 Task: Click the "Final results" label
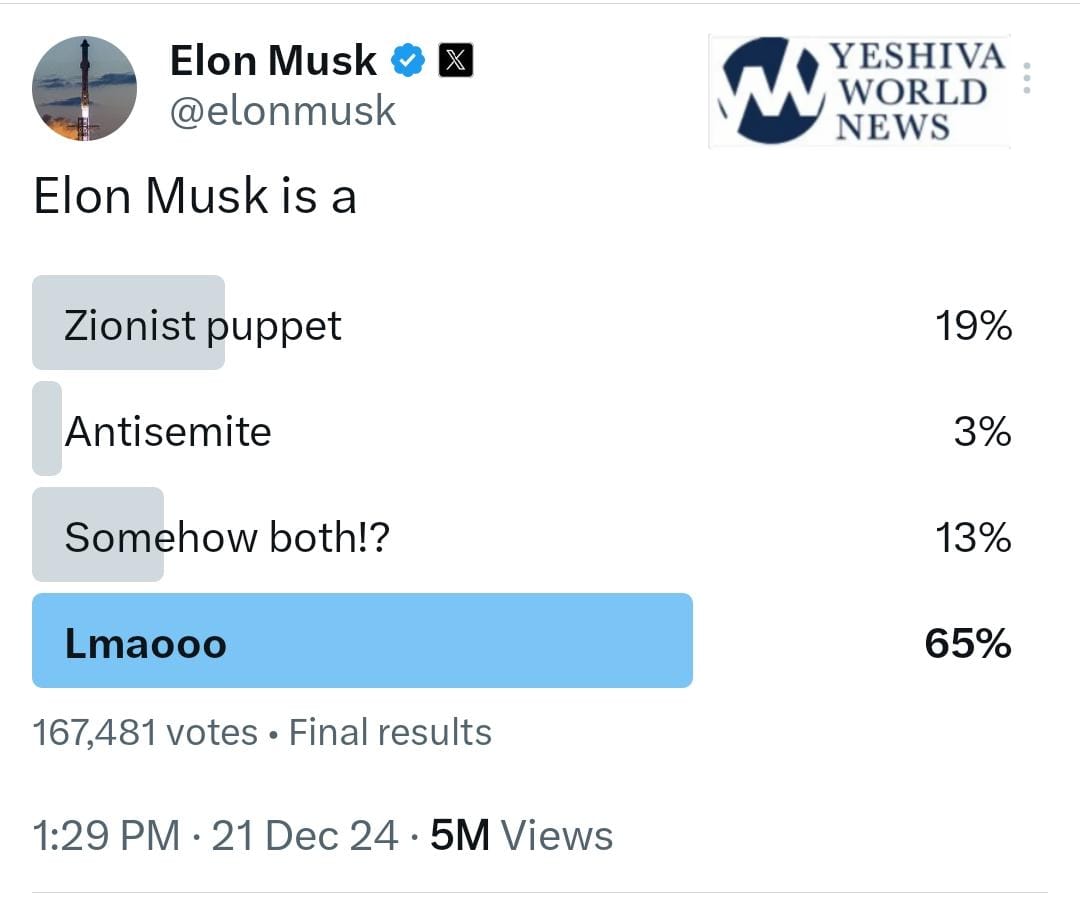(390, 733)
